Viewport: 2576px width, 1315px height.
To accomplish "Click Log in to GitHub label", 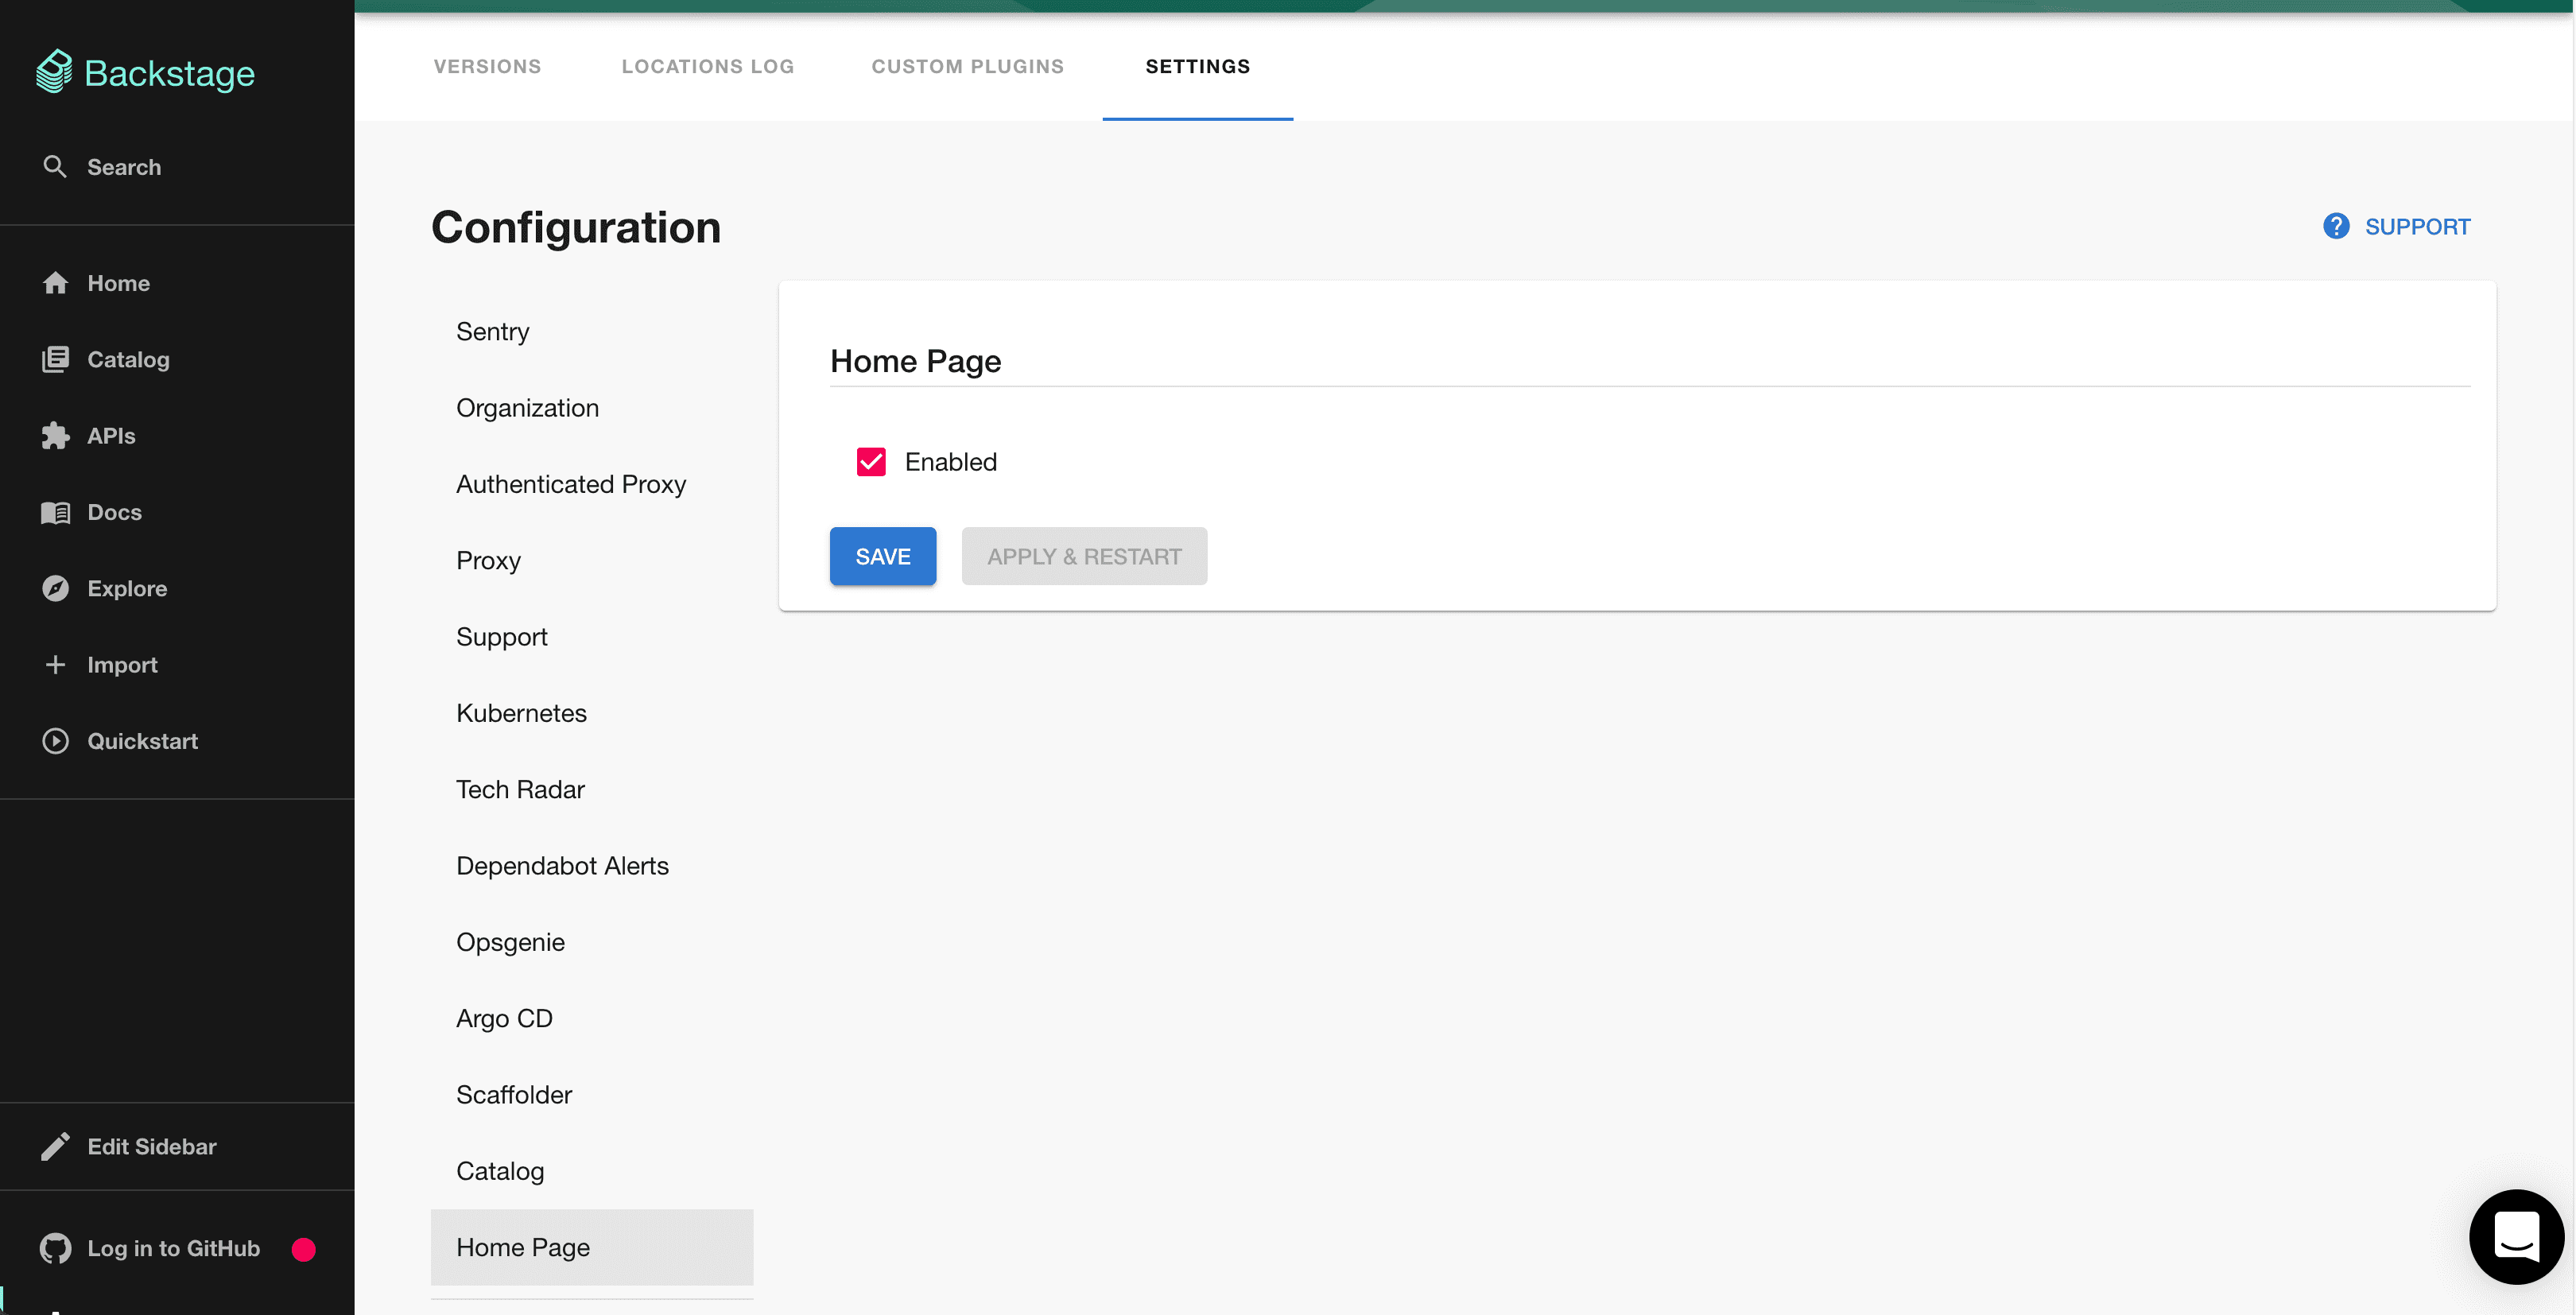I will coord(174,1248).
